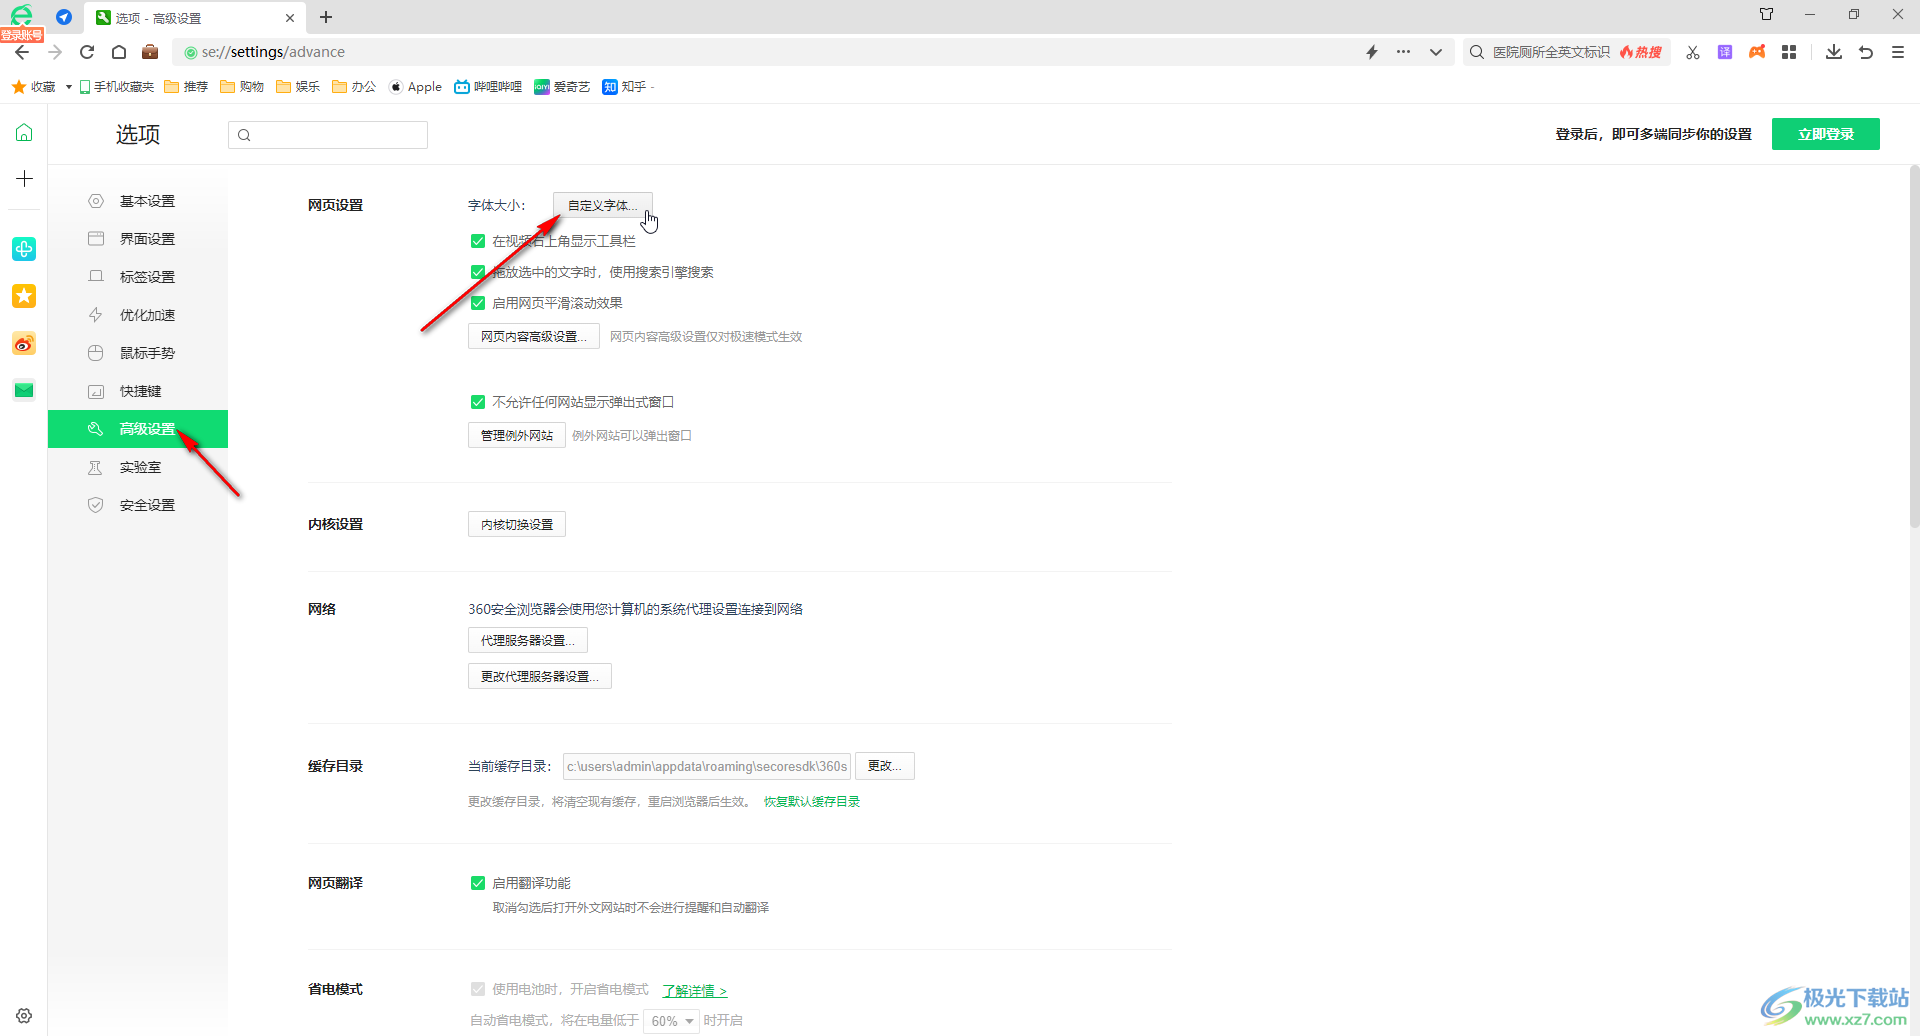The height and width of the screenshot is (1036, 1920).
Task: Select 基本设置 in settings sidebar
Action: pos(138,201)
